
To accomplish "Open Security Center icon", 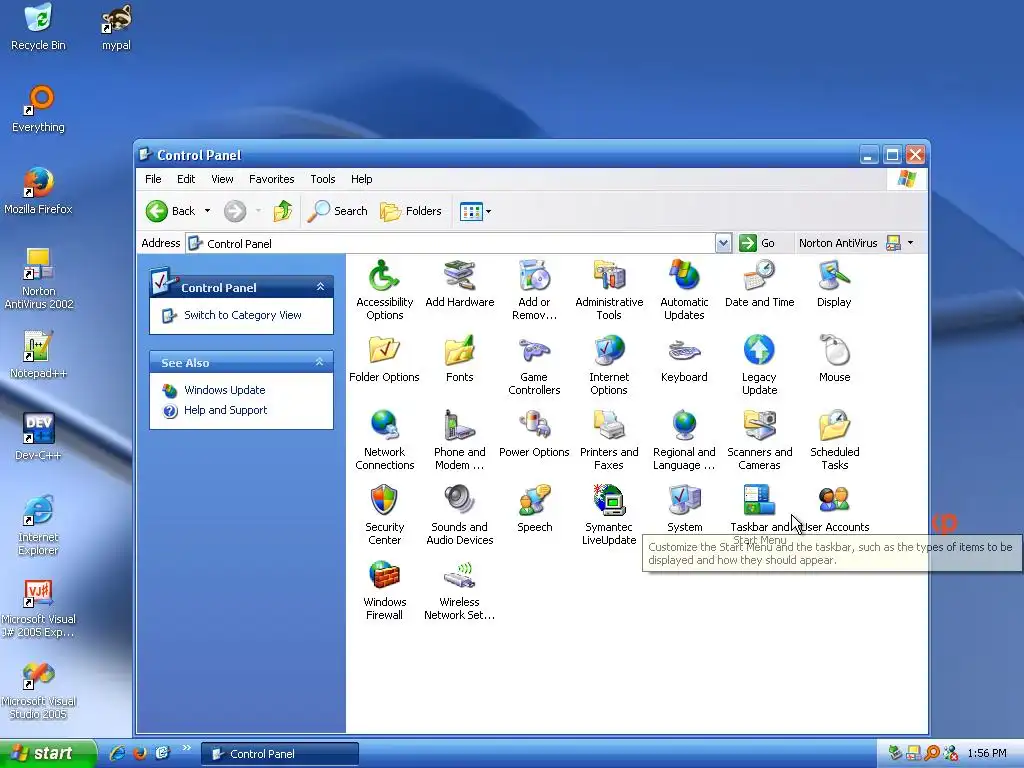I will pyautogui.click(x=384, y=501).
